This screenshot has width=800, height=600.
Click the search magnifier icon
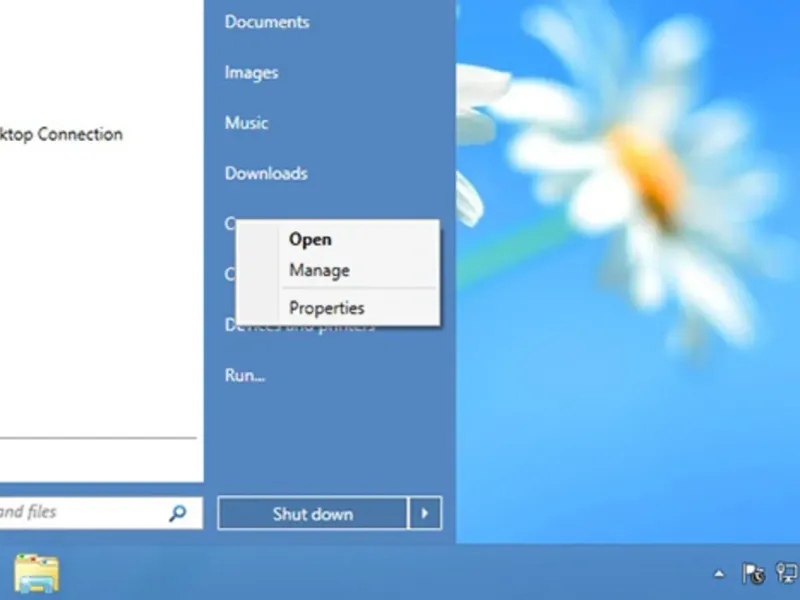tap(177, 513)
